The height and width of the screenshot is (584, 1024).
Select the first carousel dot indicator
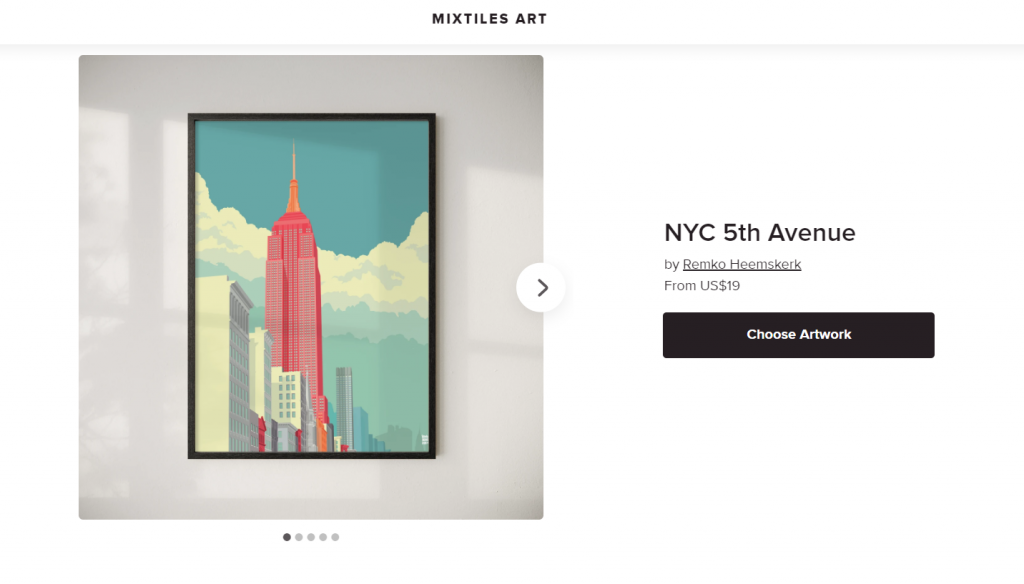pos(287,537)
